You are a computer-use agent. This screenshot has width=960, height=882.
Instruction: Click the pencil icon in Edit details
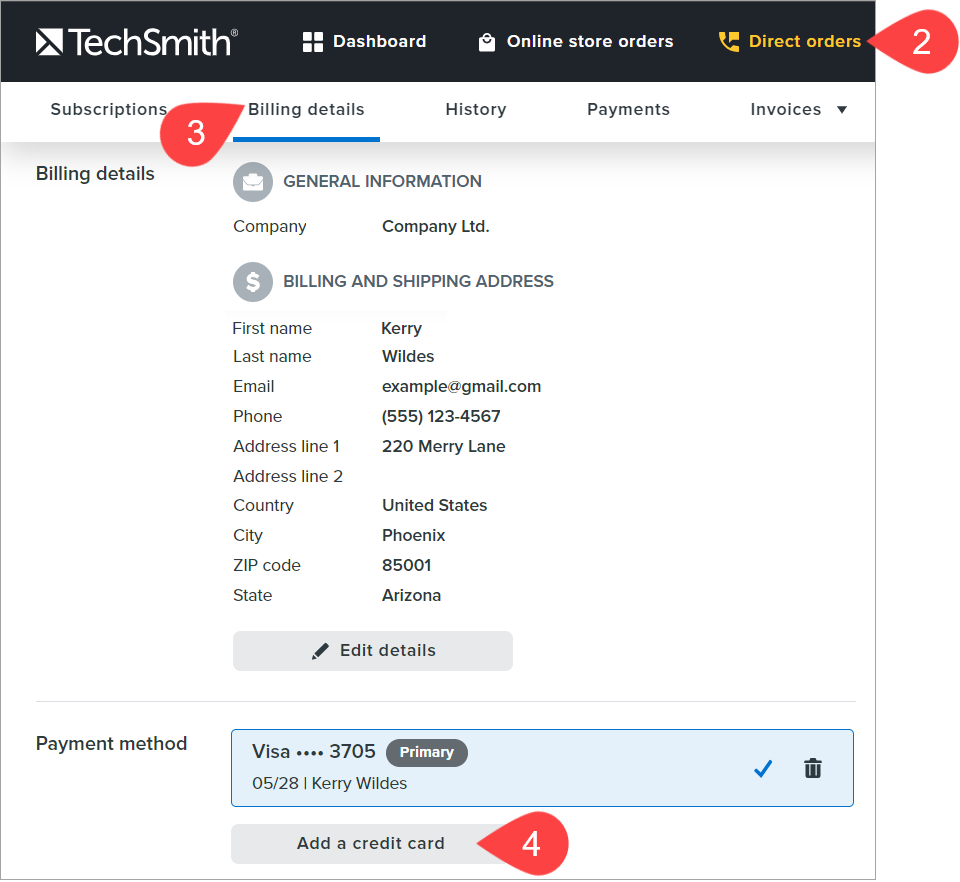tap(320, 651)
